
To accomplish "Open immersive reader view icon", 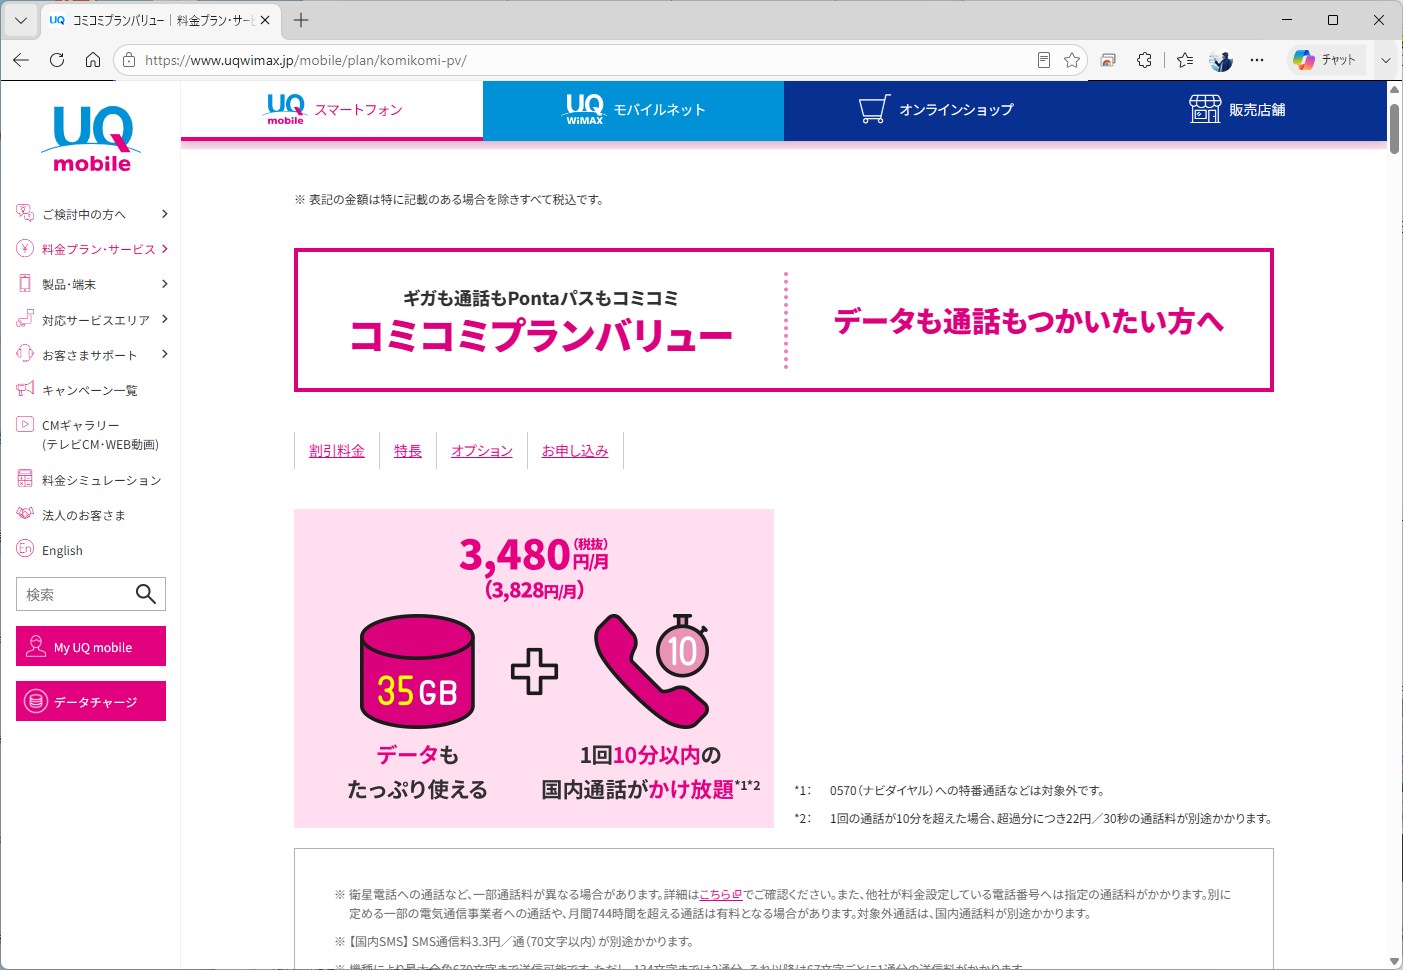I will [x=1043, y=60].
